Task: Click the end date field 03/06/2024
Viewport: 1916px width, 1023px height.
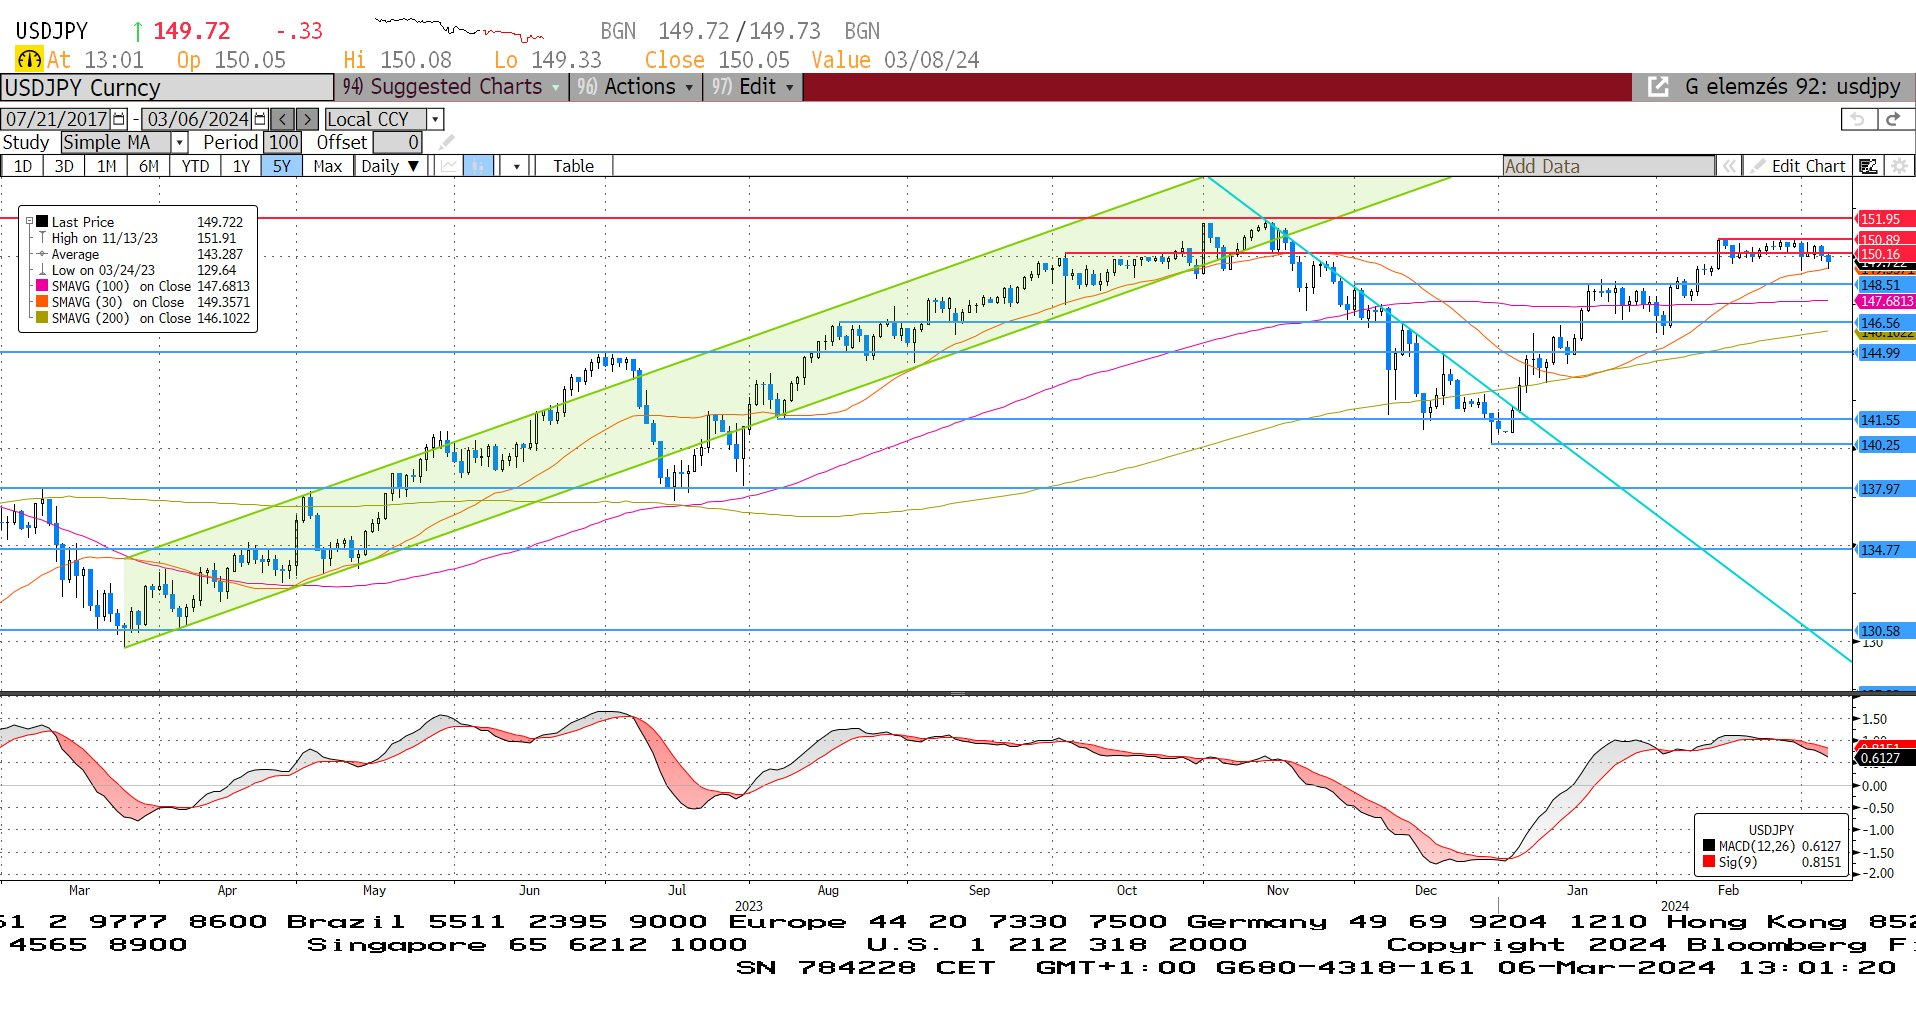Action: click(x=198, y=119)
